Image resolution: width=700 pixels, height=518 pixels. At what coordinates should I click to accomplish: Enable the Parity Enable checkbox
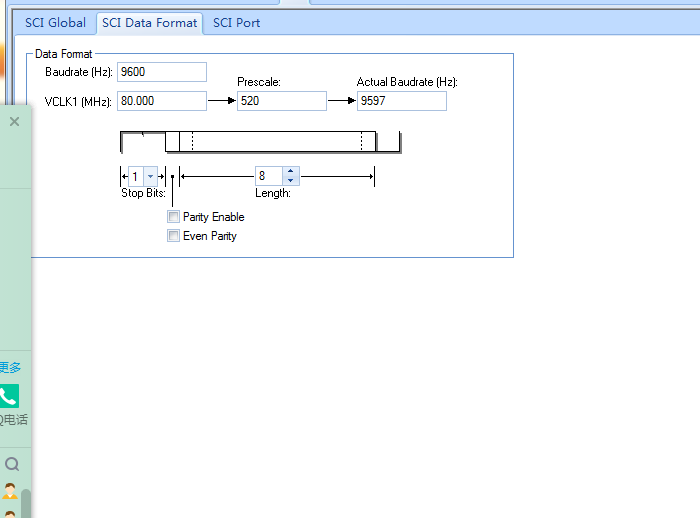click(173, 217)
